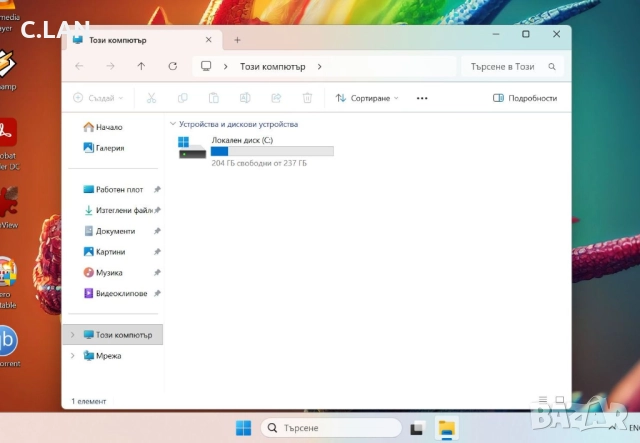The width and height of the screenshot is (640, 443).
Task: Open the Сортиране sort dropdown
Action: tap(366, 98)
